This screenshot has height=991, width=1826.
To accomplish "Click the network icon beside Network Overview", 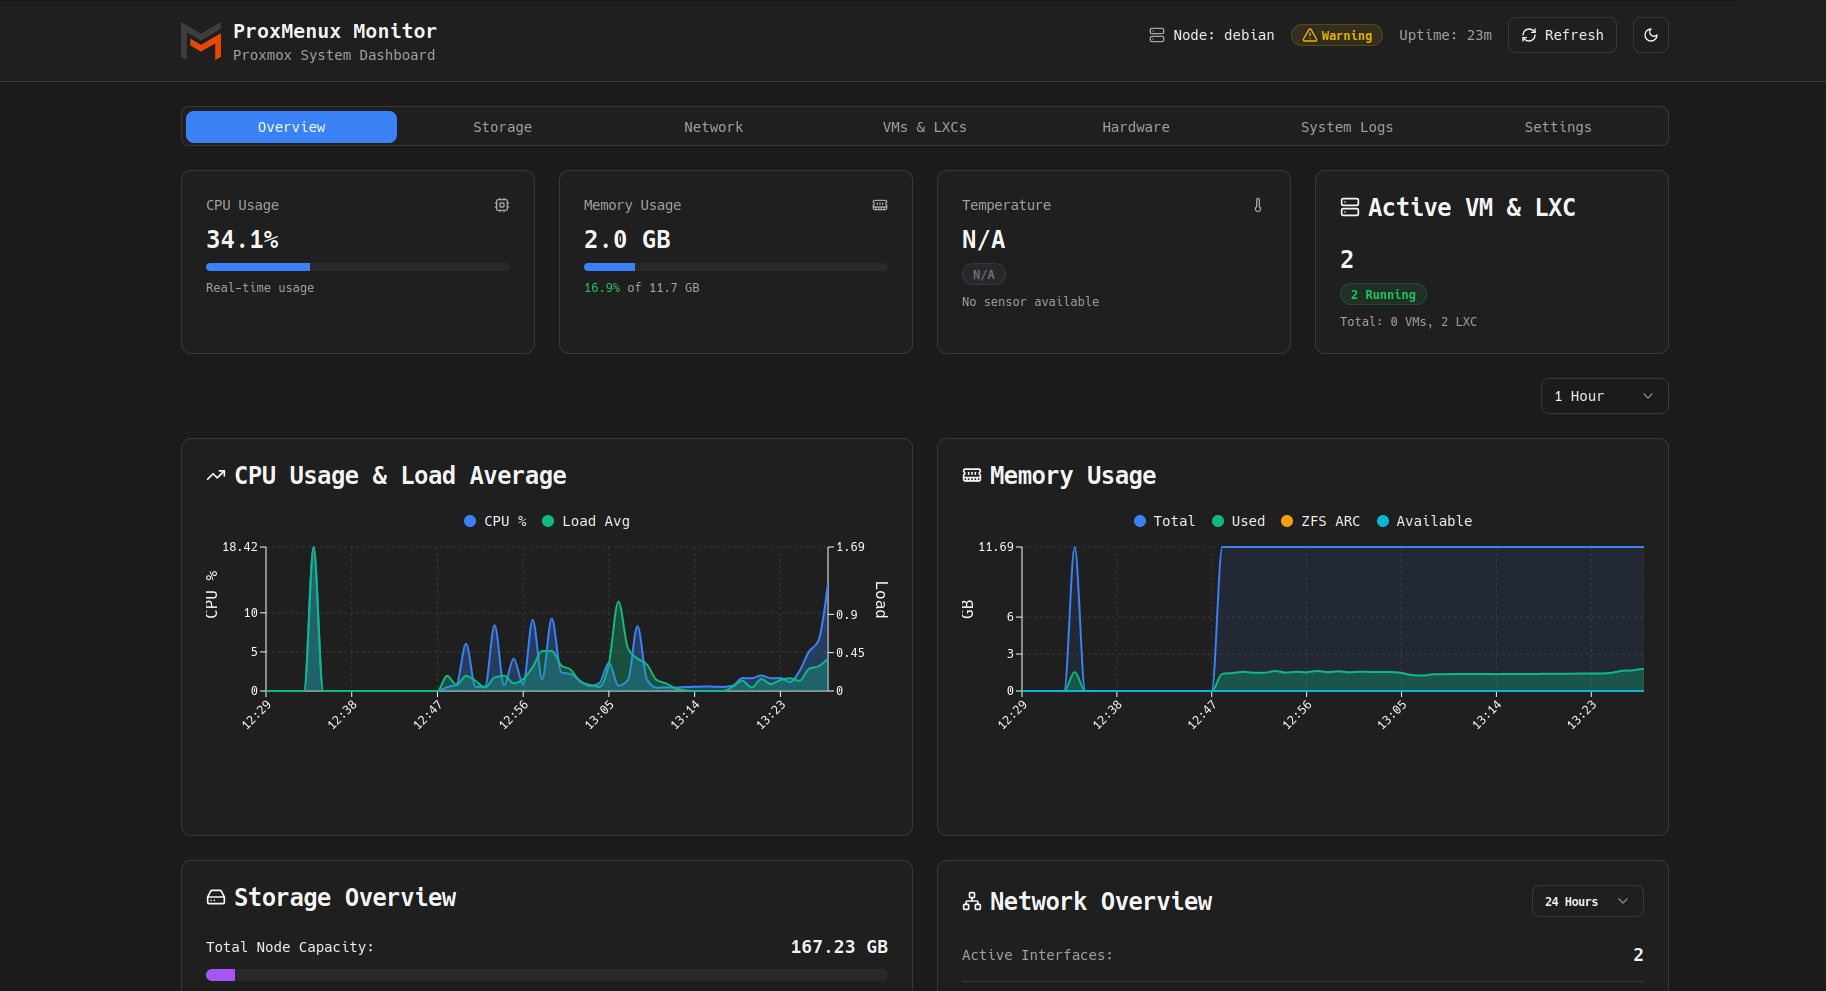I will click(972, 901).
